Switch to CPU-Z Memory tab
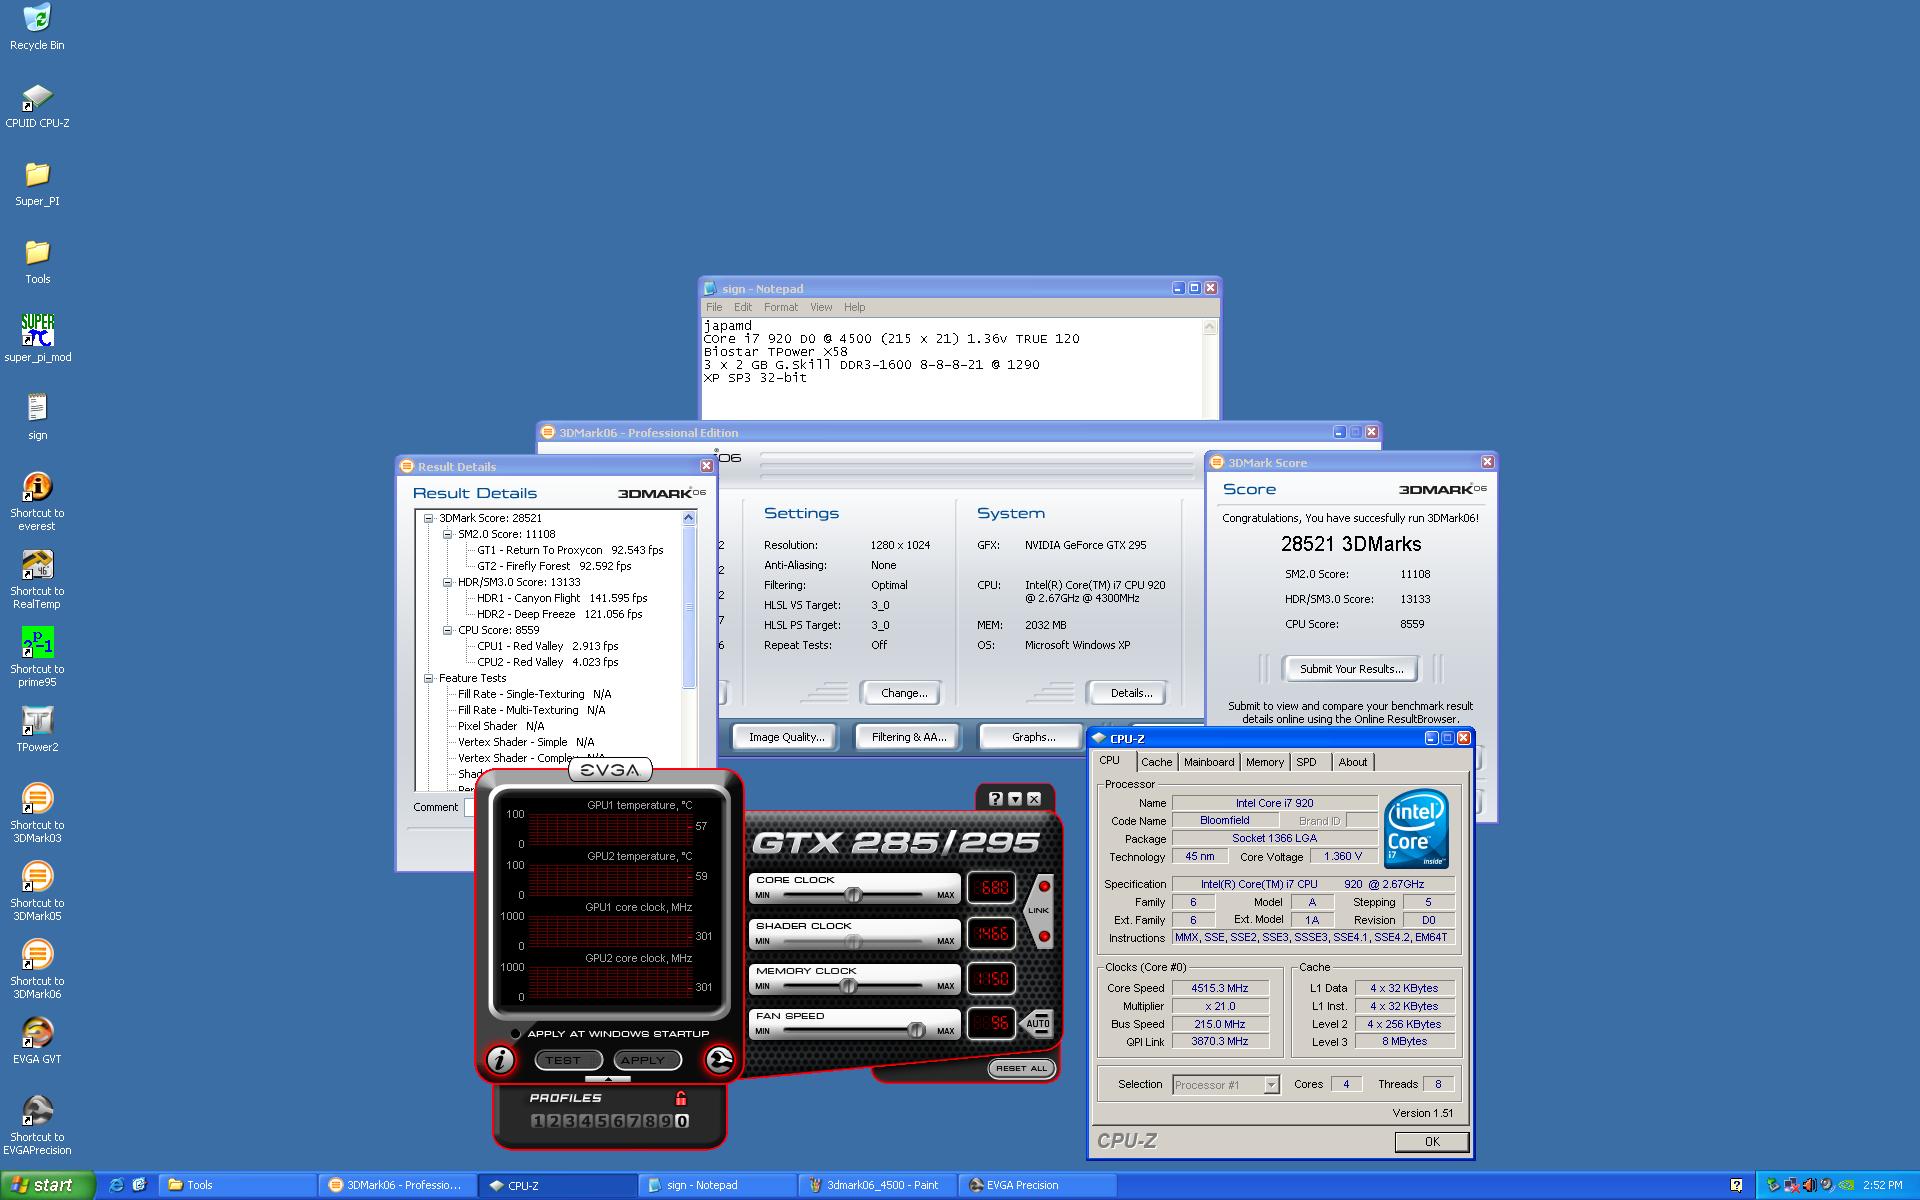 tap(1265, 762)
